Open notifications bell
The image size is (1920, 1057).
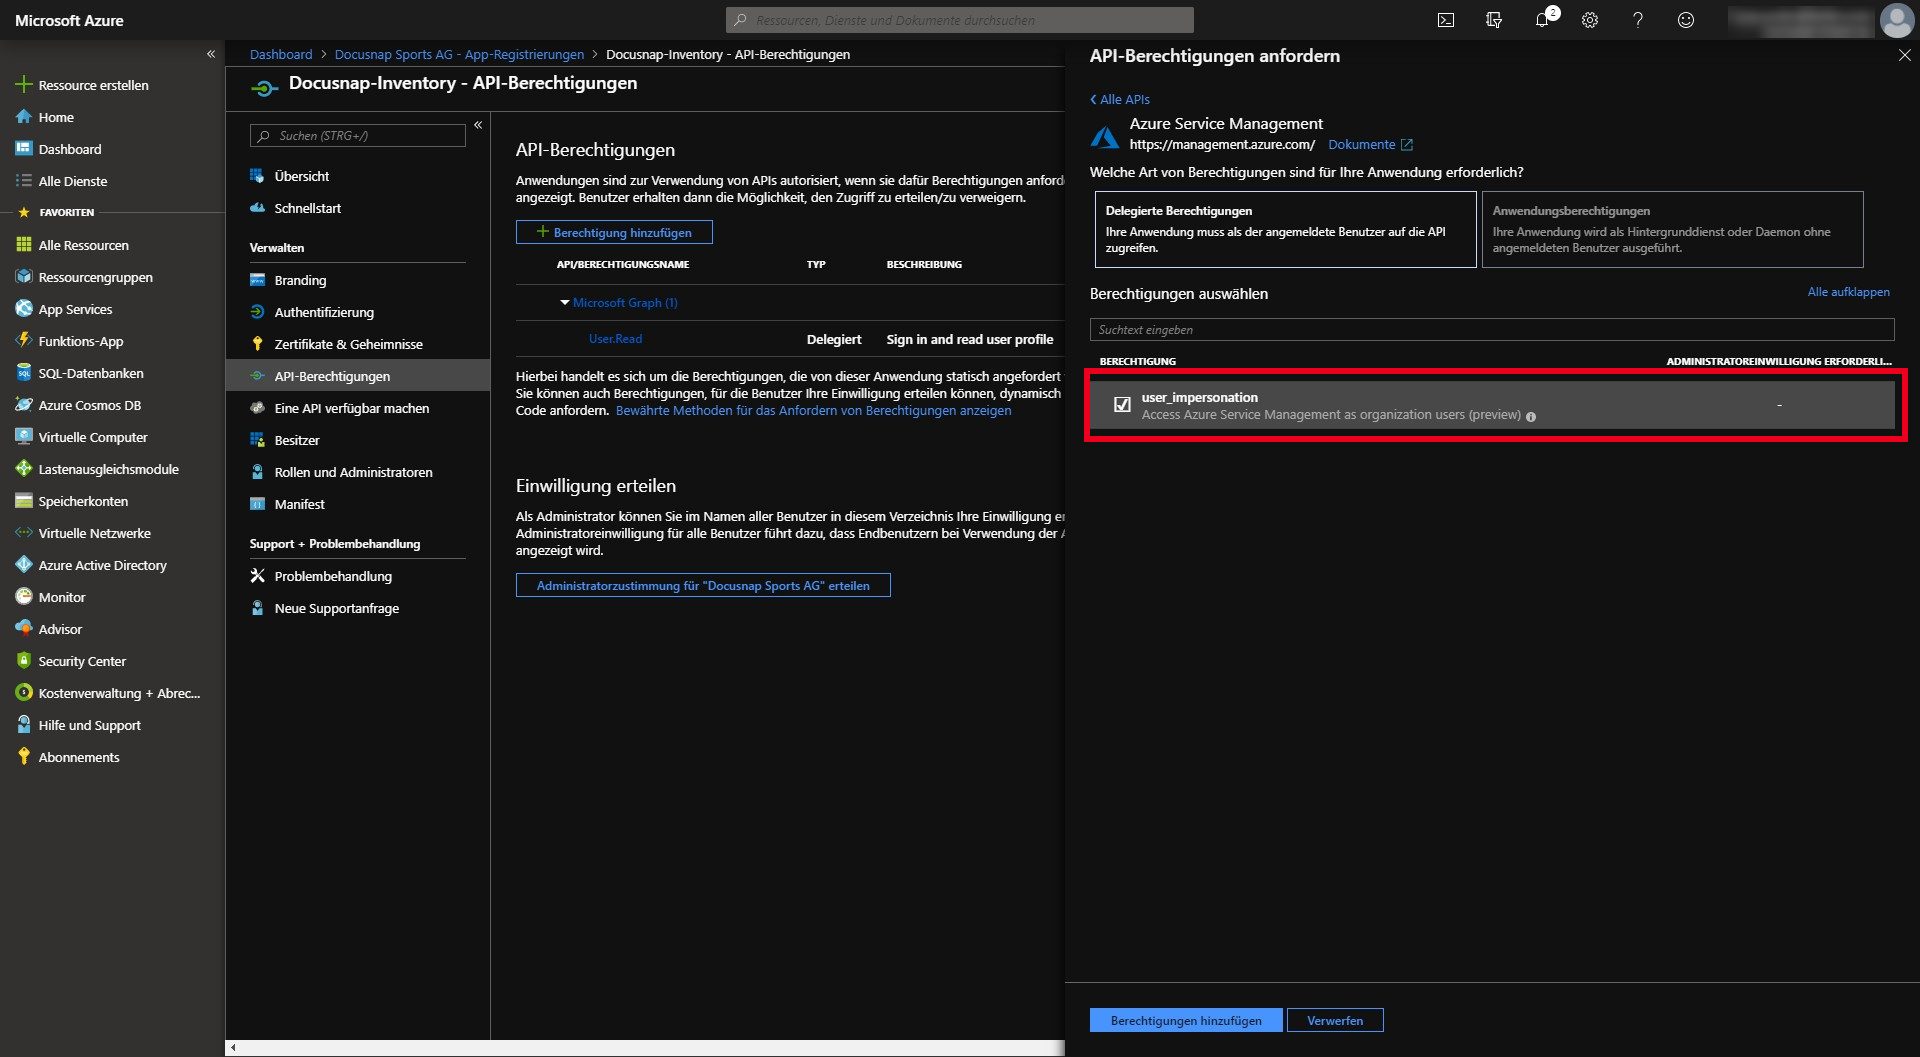tap(1542, 20)
